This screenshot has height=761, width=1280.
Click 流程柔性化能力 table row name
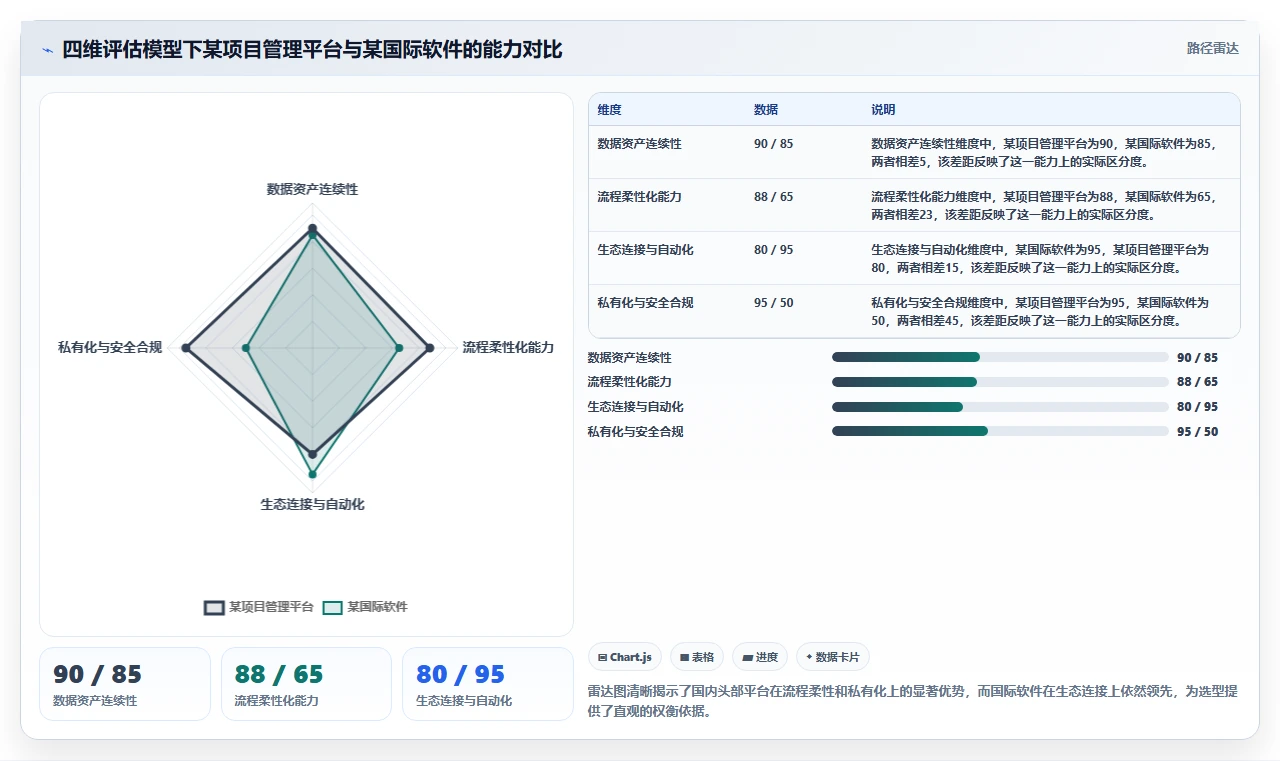click(639, 197)
